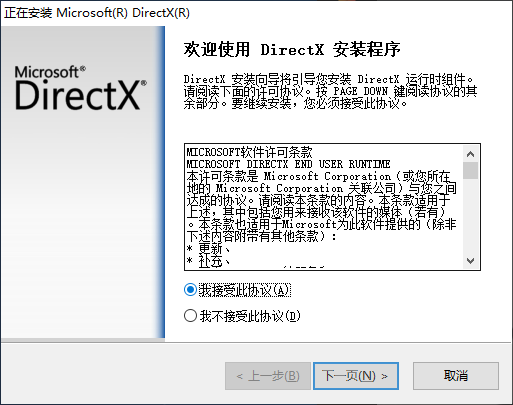Click the greyed-out 上一步(B) back button
The width and height of the screenshot is (513, 405).
[x=268, y=376]
